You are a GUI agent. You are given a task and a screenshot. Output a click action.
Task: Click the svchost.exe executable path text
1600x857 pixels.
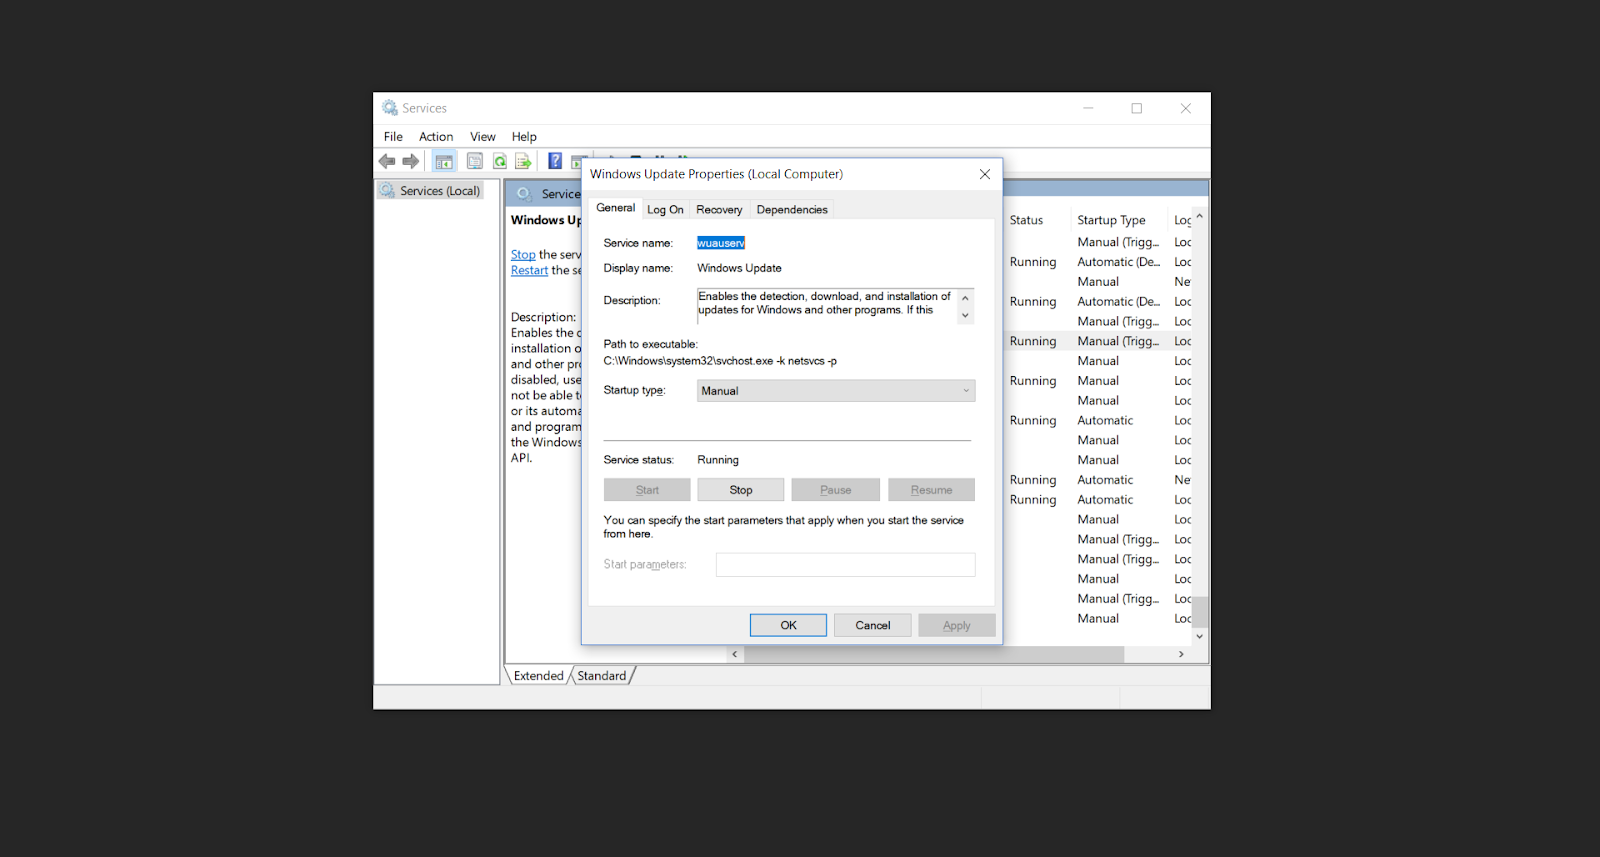720,361
